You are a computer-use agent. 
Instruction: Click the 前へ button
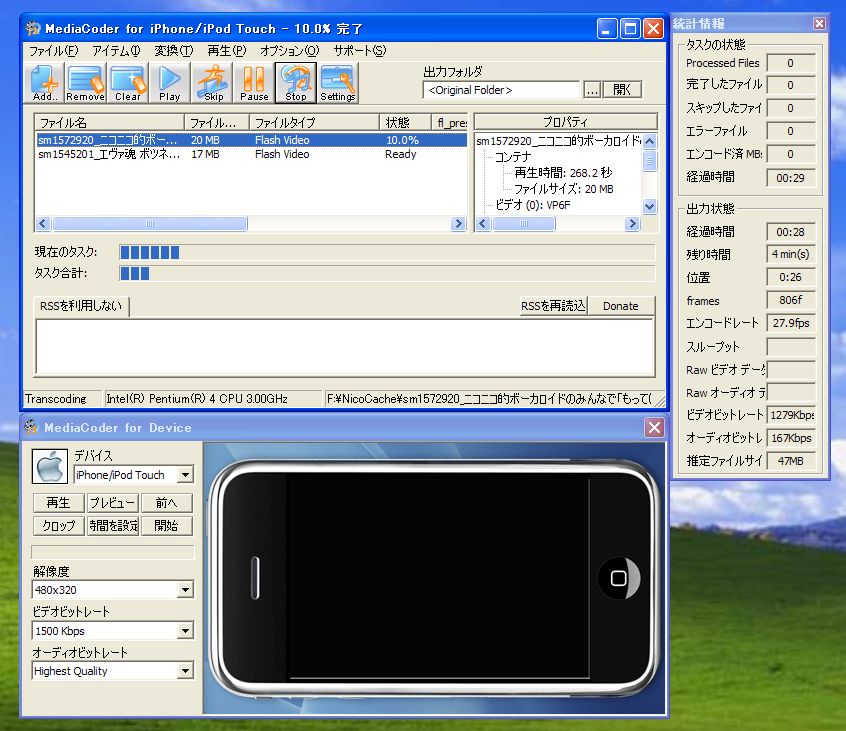166,503
